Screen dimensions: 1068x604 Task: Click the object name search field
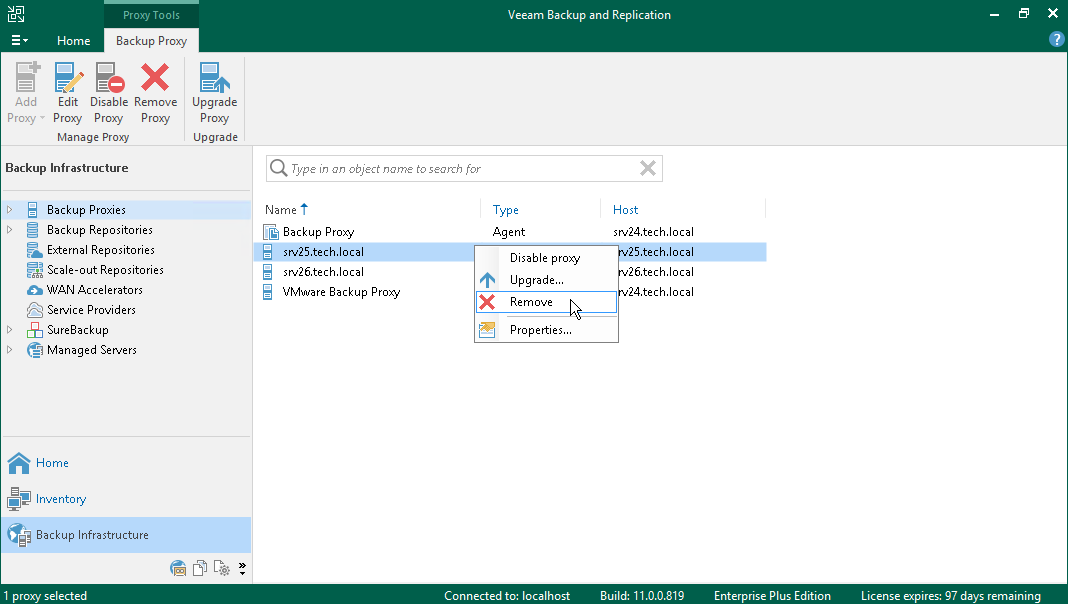point(460,169)
